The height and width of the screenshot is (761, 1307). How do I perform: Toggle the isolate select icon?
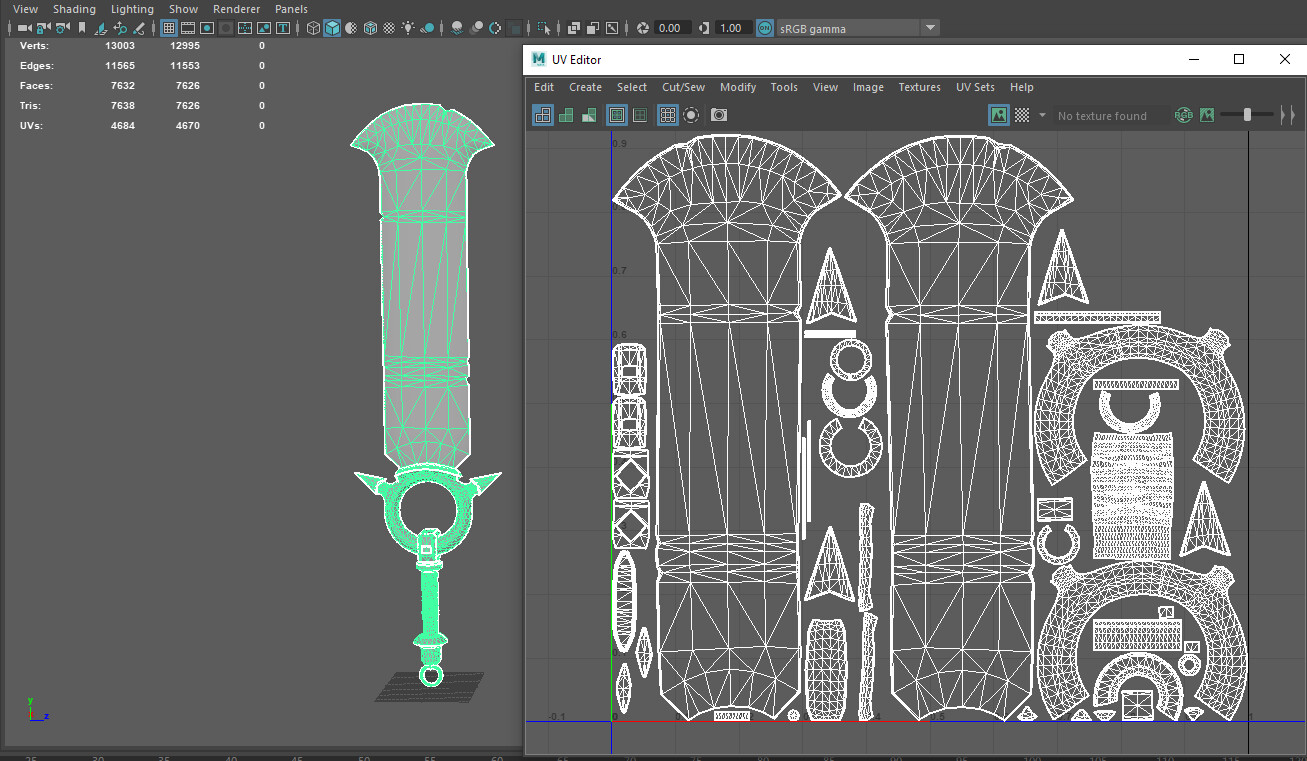coord(691,114)
